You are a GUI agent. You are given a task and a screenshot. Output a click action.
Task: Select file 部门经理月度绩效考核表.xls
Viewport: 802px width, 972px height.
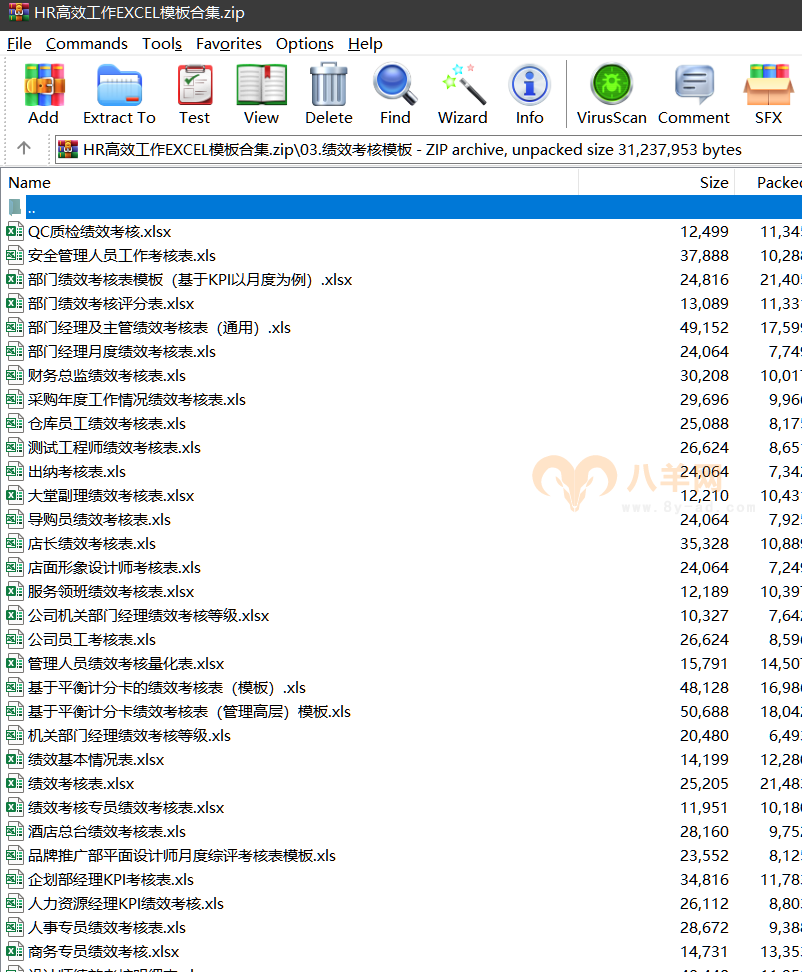pyautogui.click(x=121, y=351)
